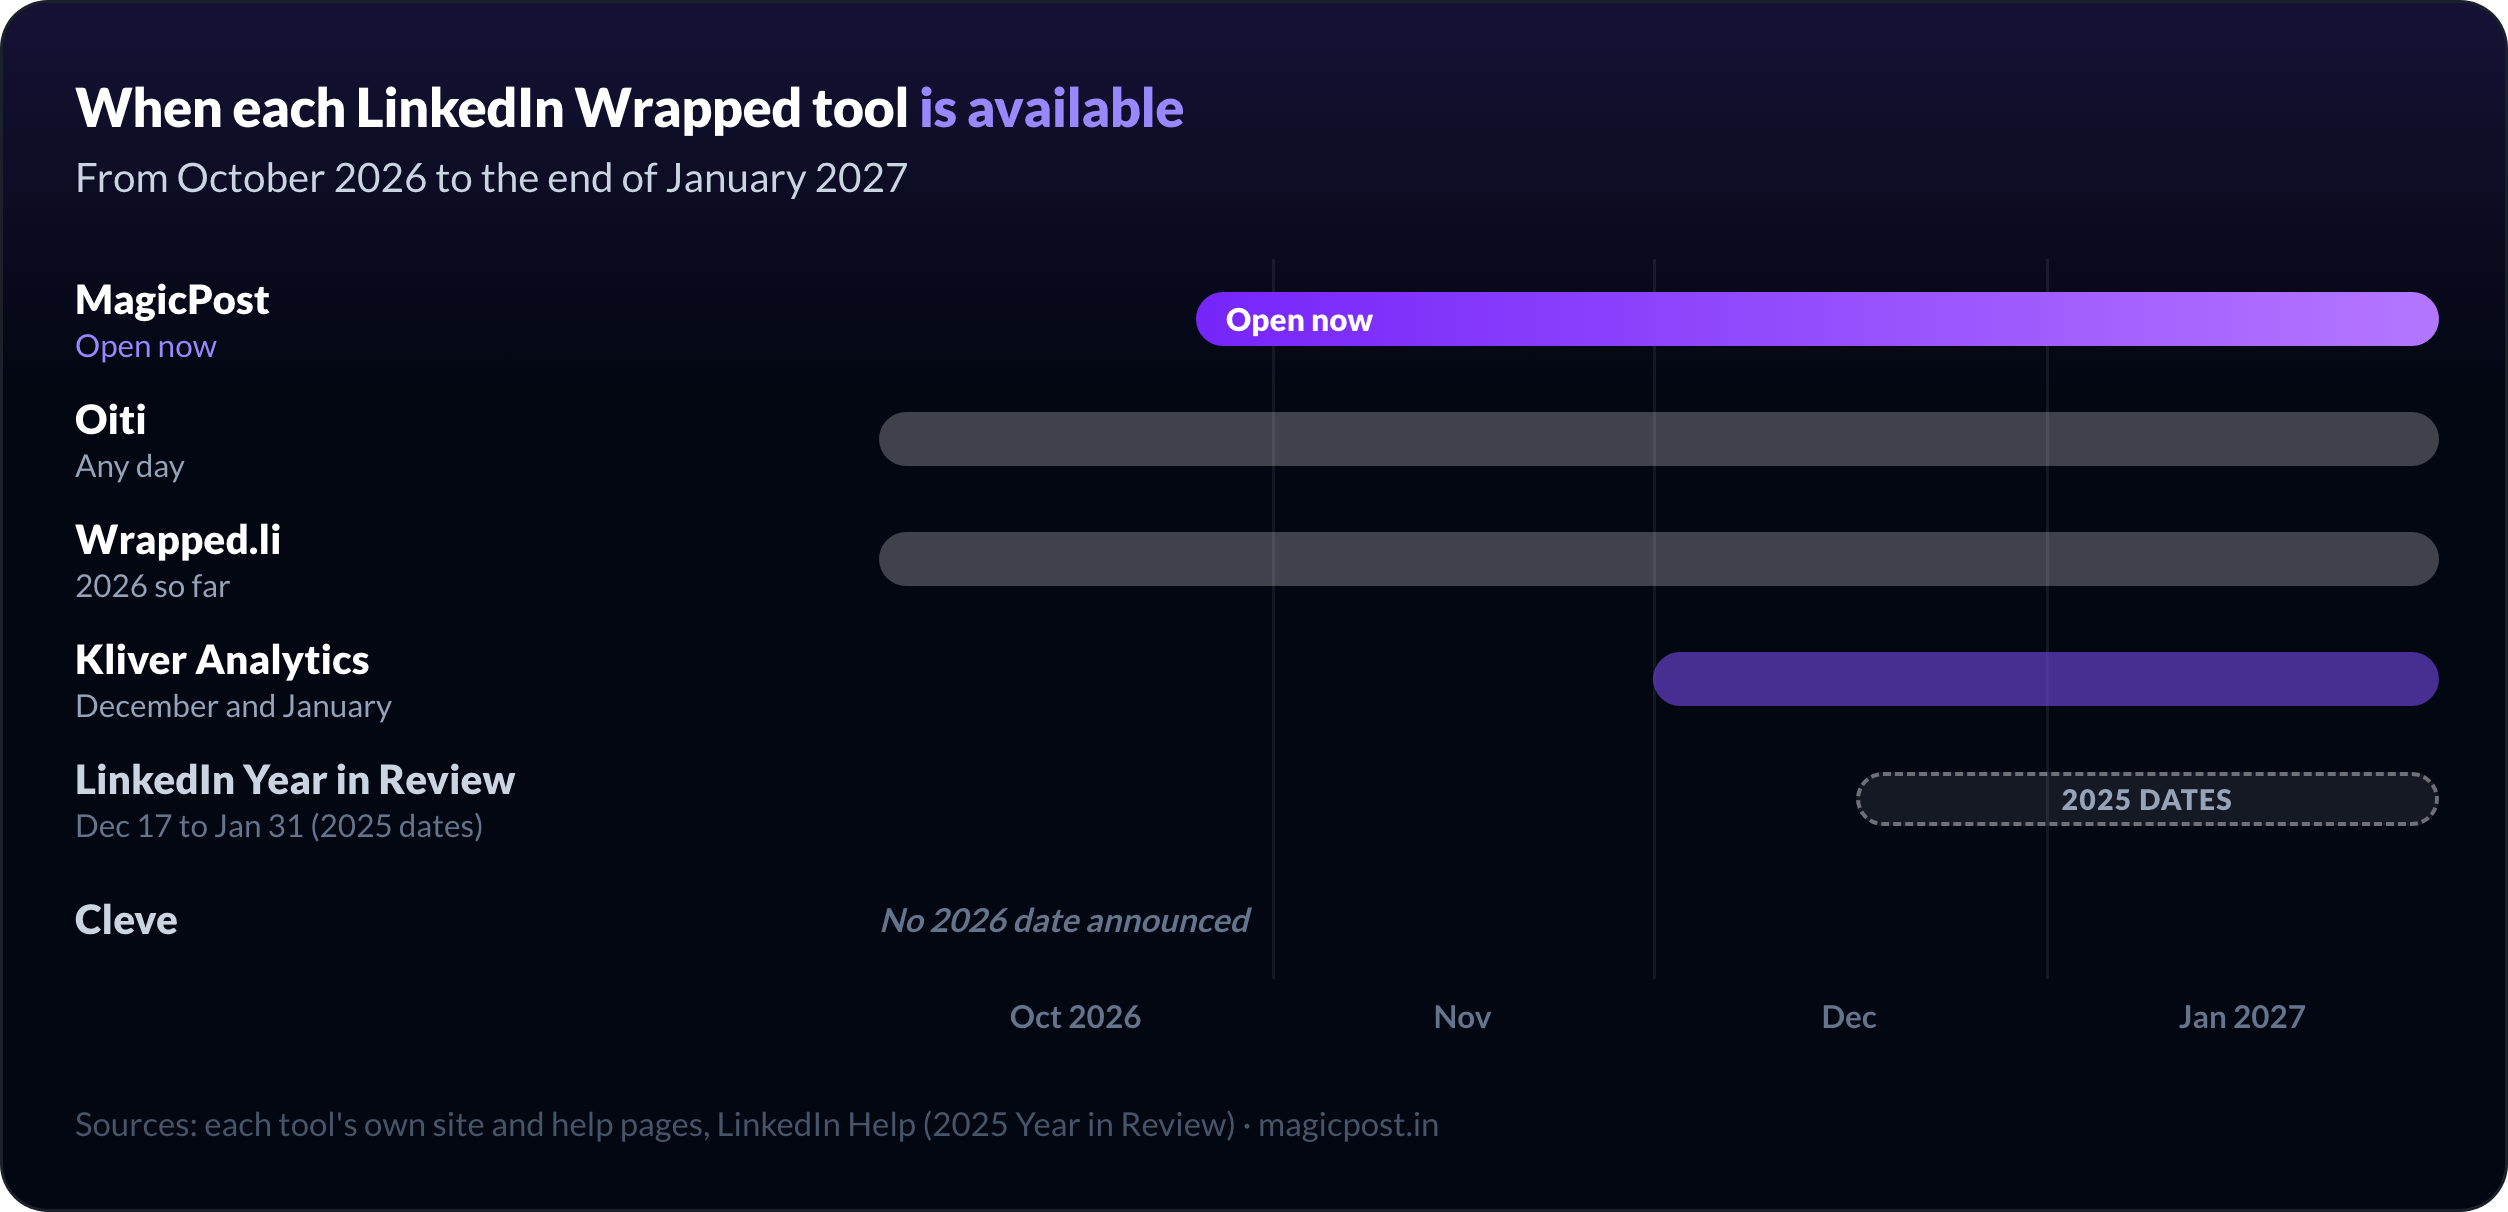Viewport: 2508px width, 1212px height.
Task: Click the 'Oct 2026' axis label
Action: click(x=1075, y=1017)
